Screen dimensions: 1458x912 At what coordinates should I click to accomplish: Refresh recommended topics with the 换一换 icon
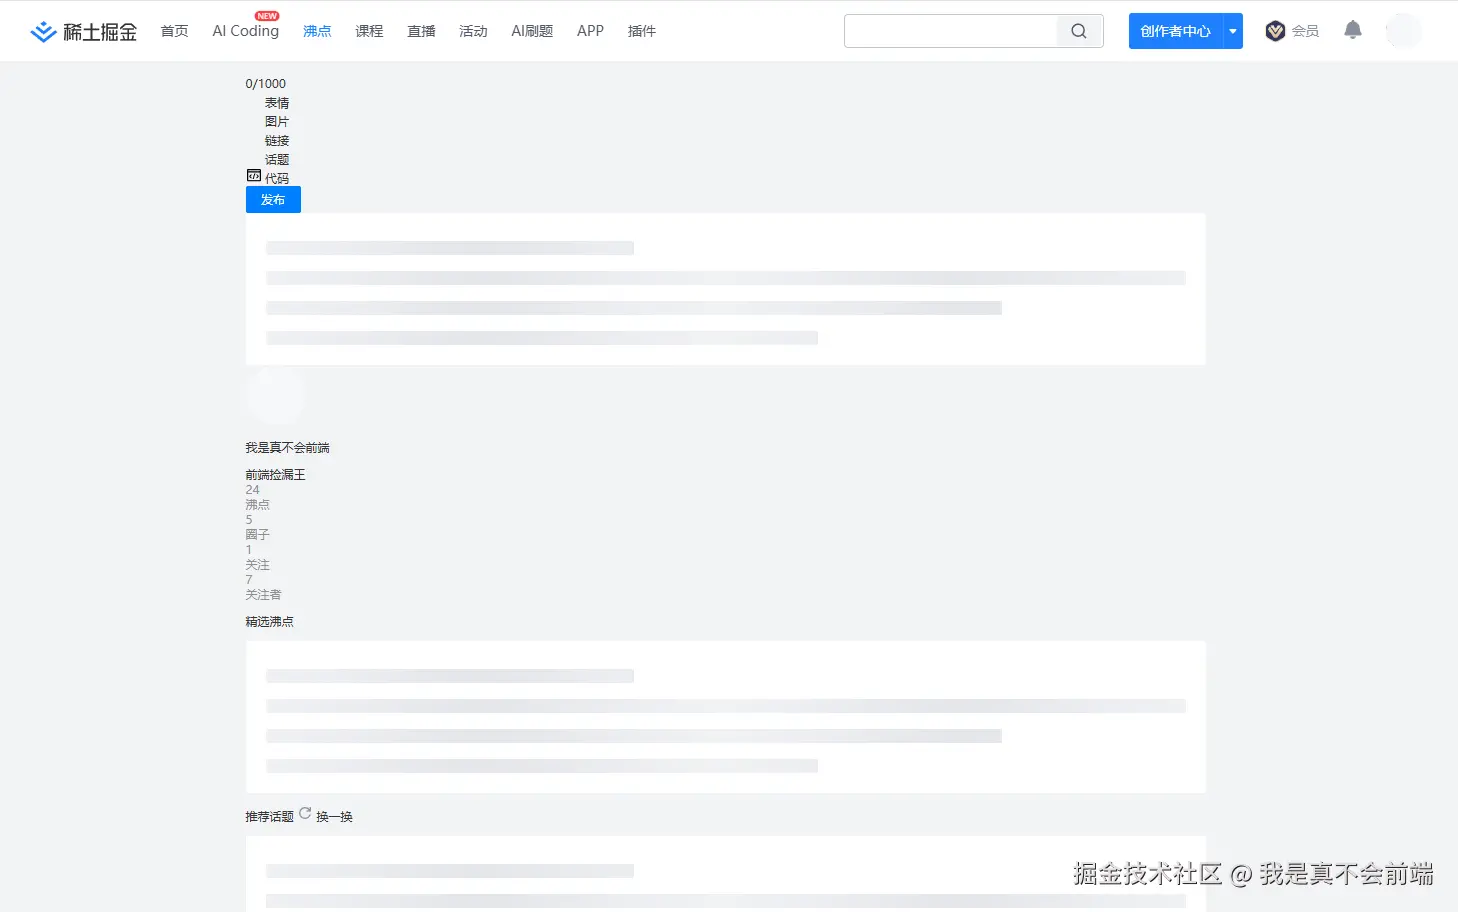(305, 813)
